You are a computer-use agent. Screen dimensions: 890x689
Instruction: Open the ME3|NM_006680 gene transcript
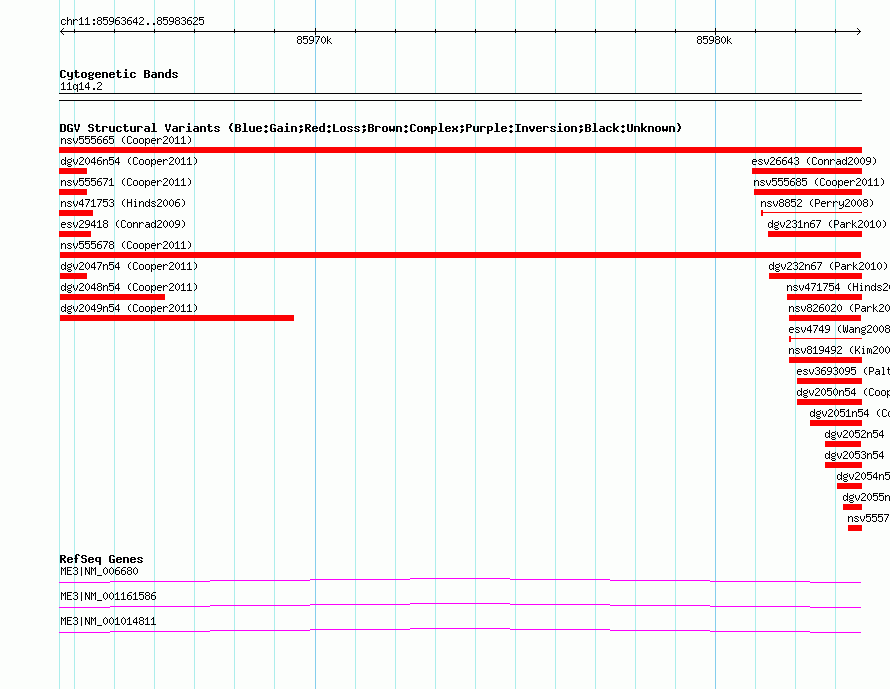coord(99,572)
